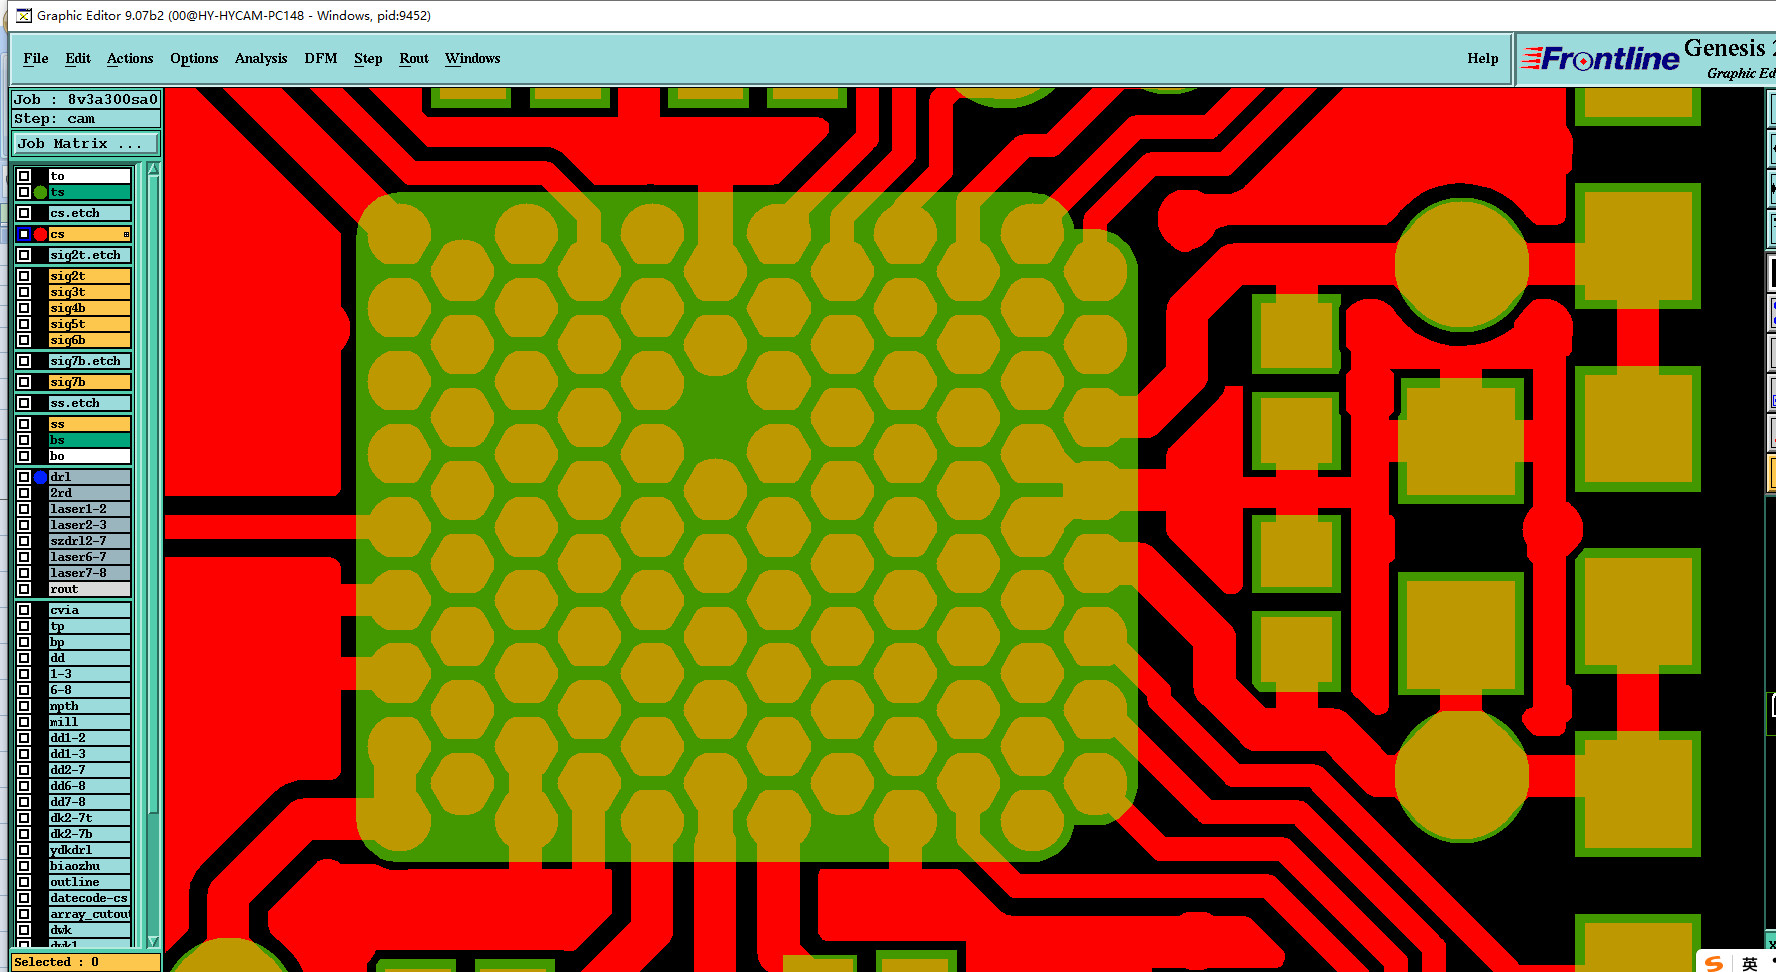Toggle the checkbox for layer drl

tap(24, 477)
